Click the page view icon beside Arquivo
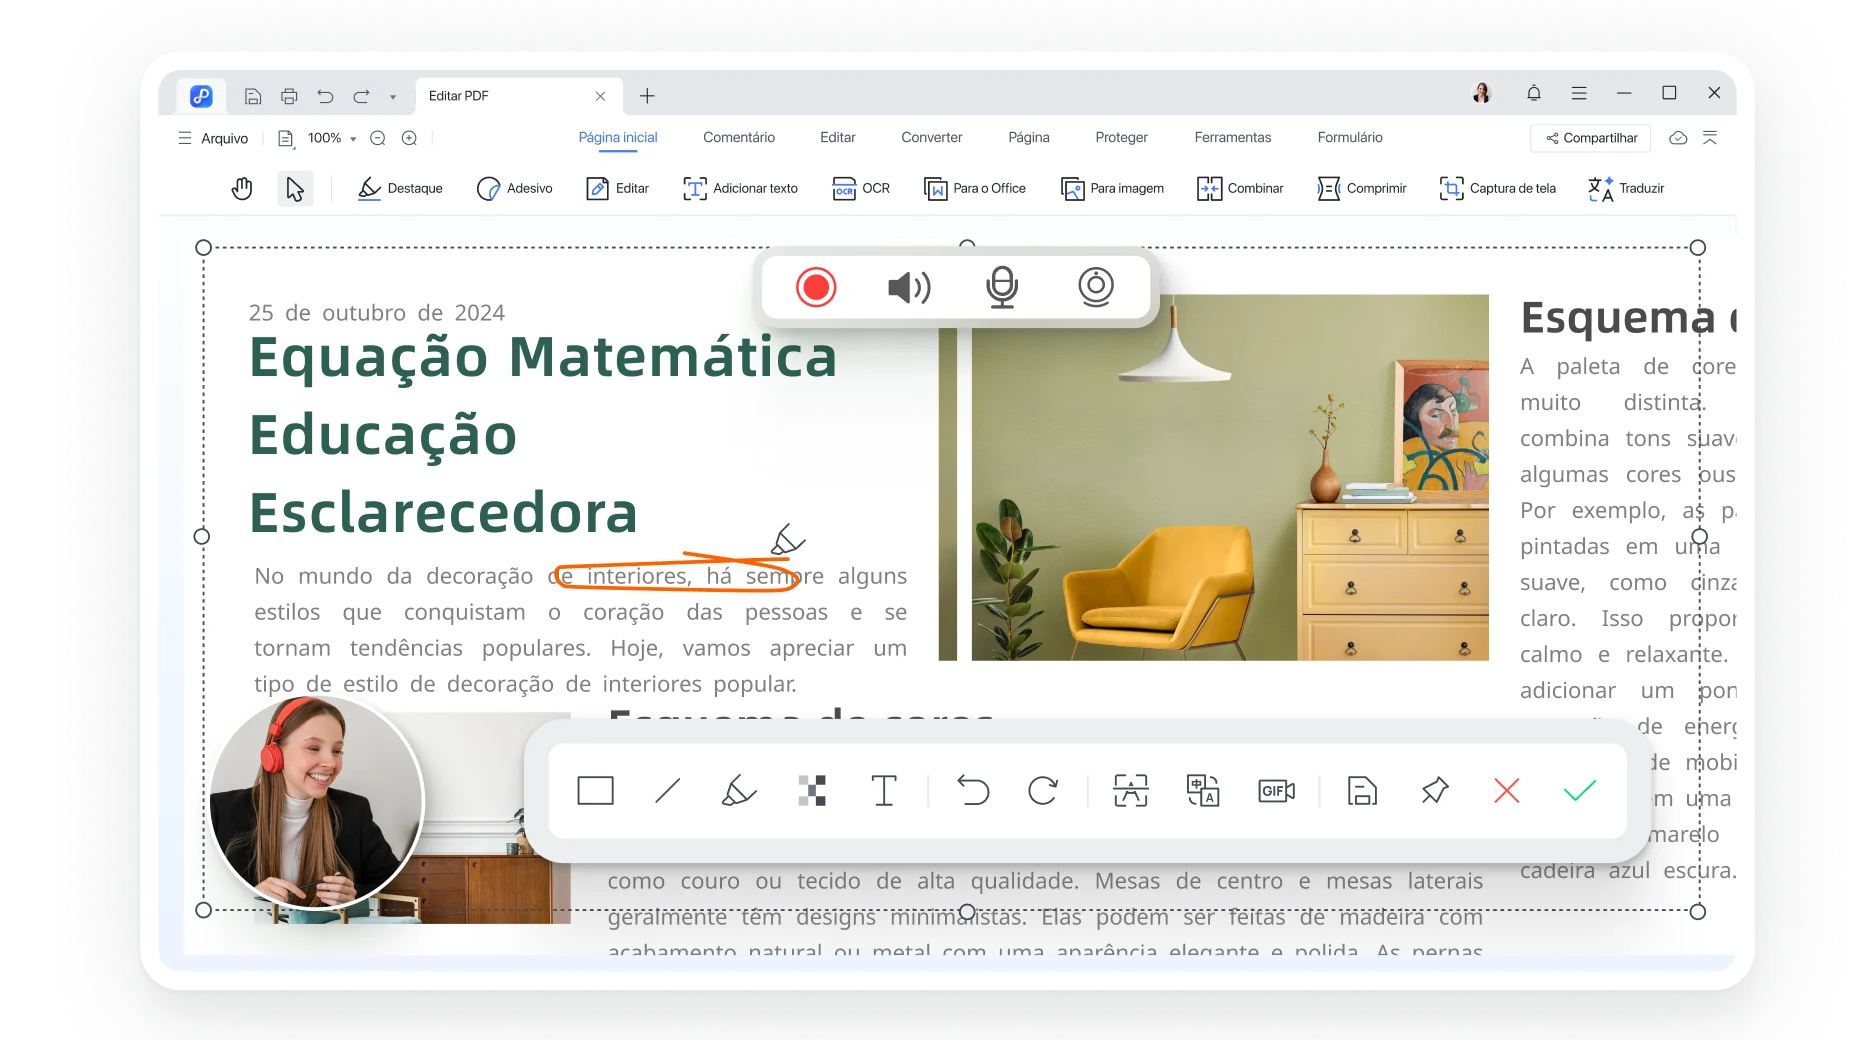Screen dimensions: 1876x1040 [x=286, y=138]
